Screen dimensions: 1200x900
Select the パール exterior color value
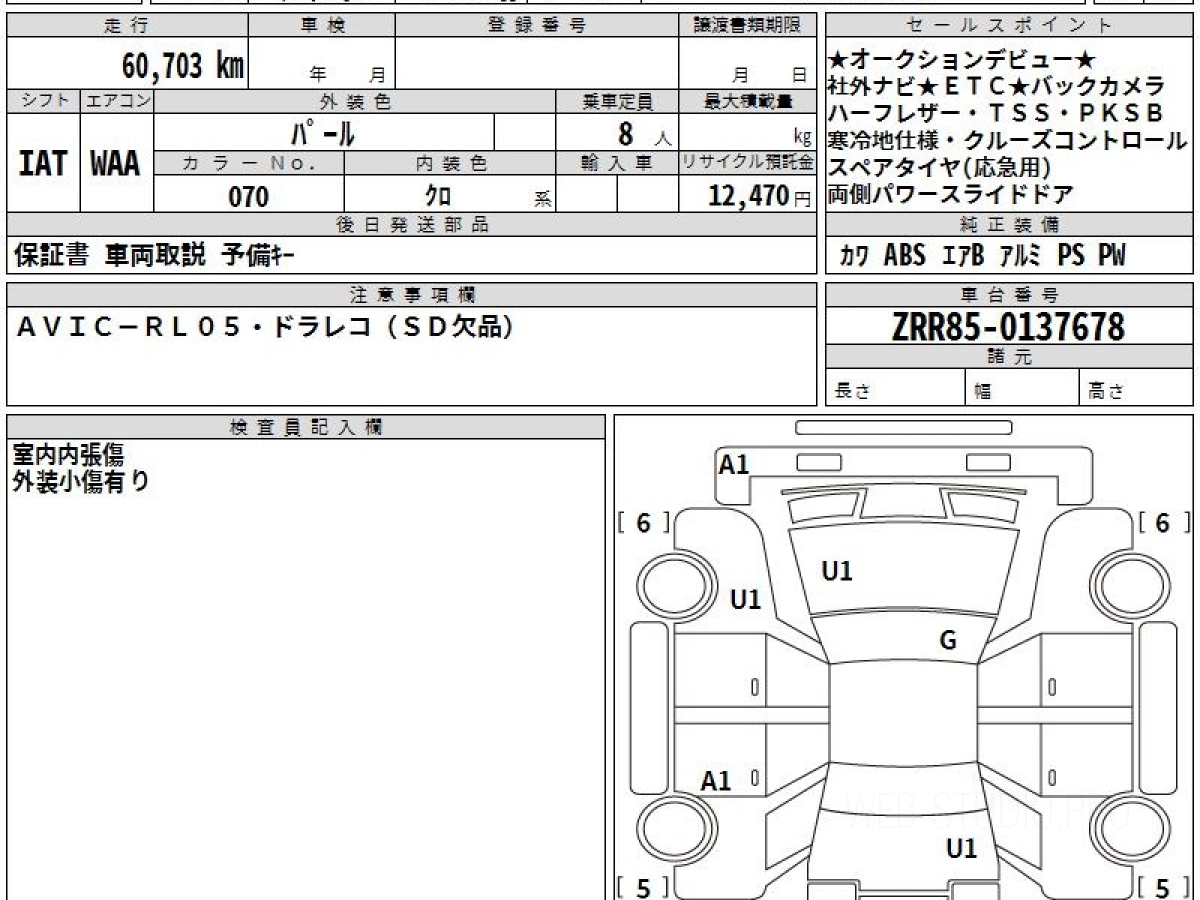[x=323, y=132]
